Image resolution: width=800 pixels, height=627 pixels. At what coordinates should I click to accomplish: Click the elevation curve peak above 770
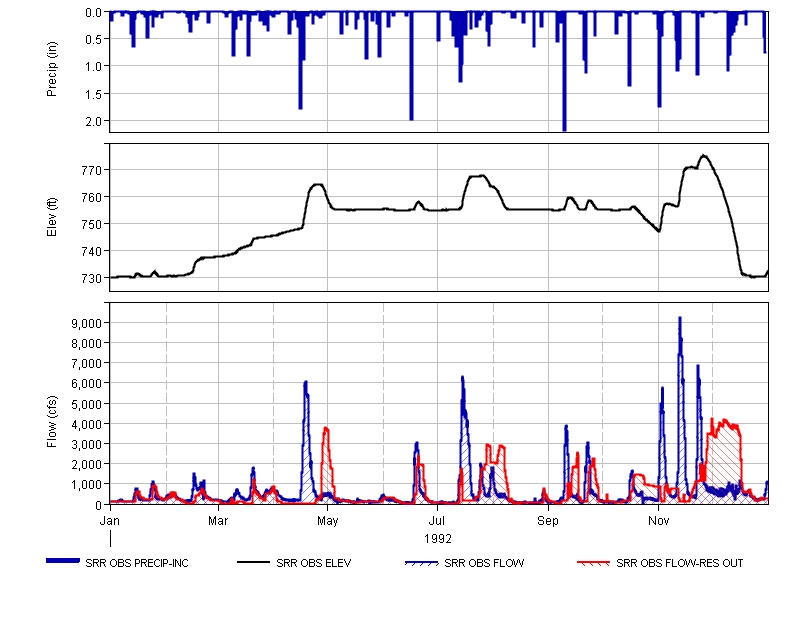click(x=704, y=156)
